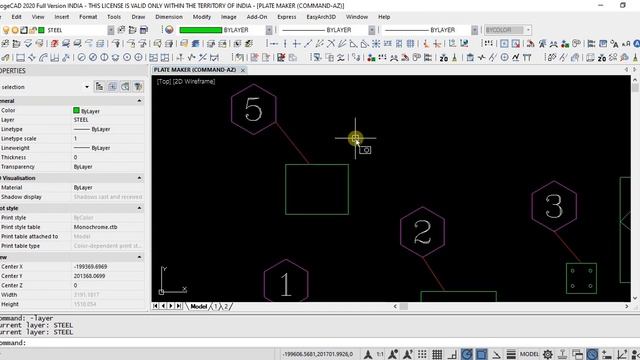Open the lineweight BYLAYER dropdown arrow

coord(475,30)
